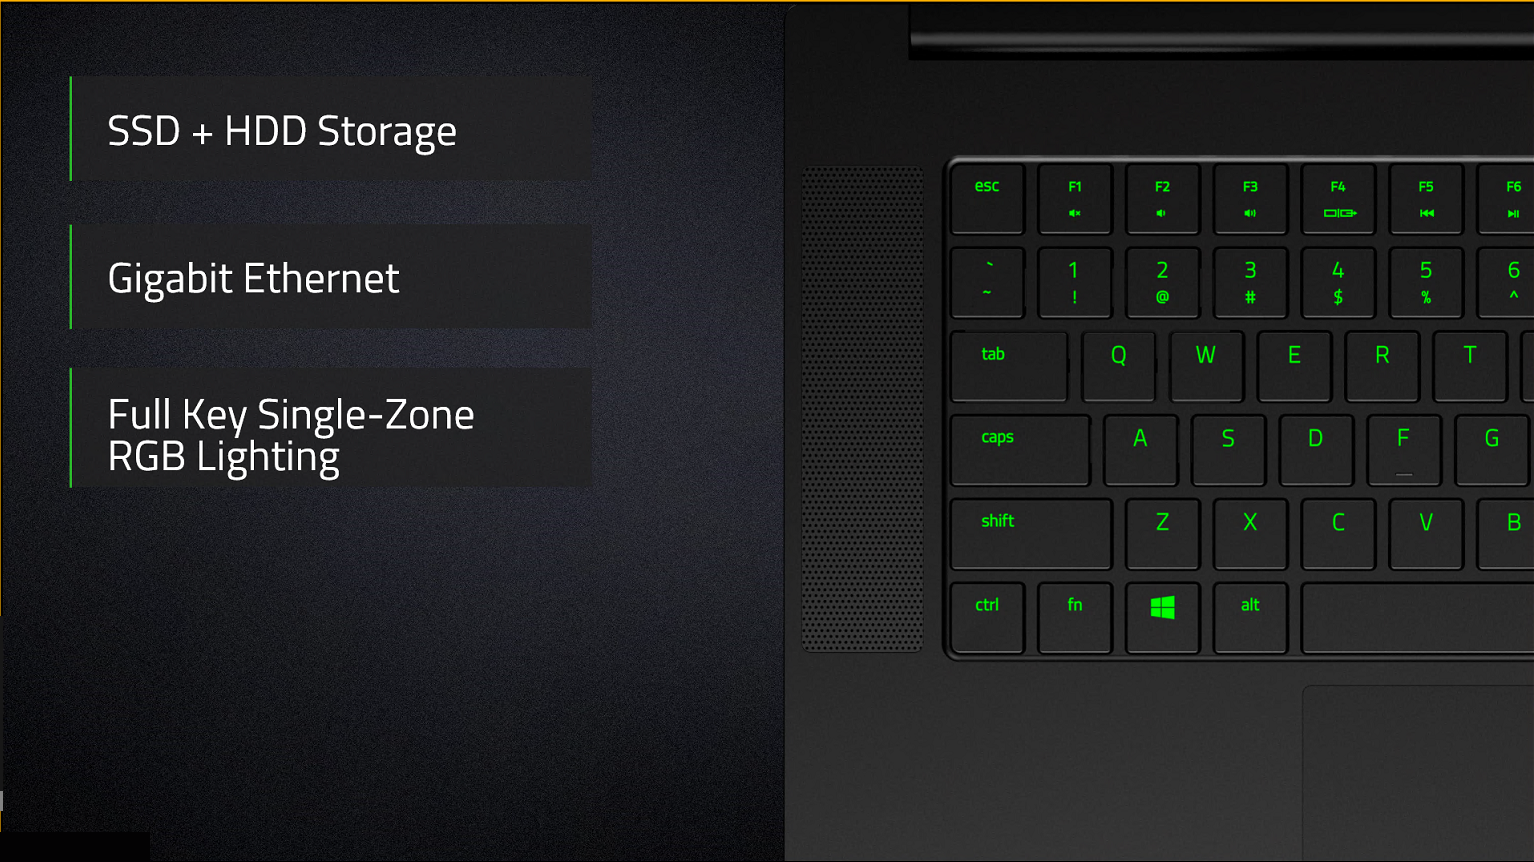Click the alt key
Image resolution: width=1534 pixels, height=862 pixels.
pos(1250,617)
